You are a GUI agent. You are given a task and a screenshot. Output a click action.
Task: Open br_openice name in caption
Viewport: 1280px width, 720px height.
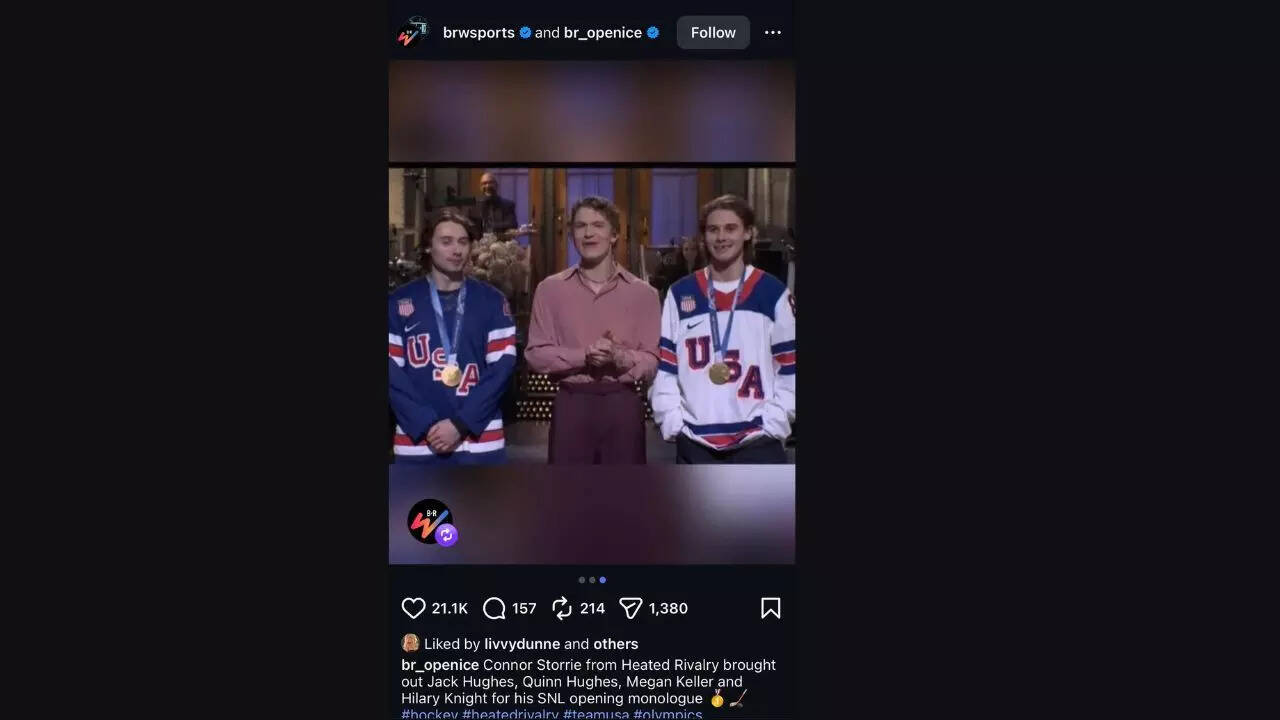[440, 665]
